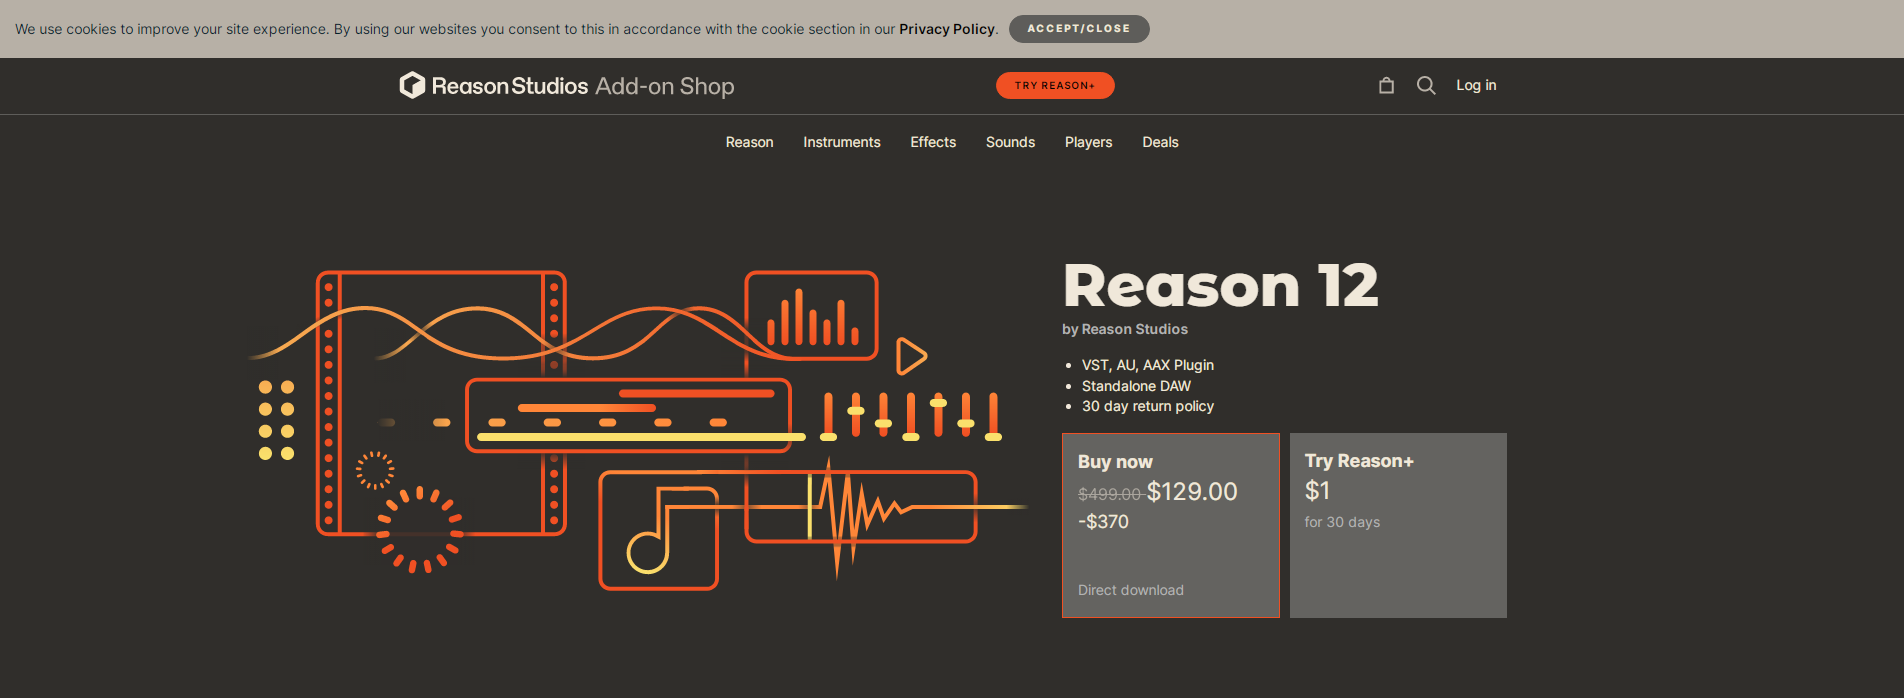Open the Effects menu item

pos(933,142)
